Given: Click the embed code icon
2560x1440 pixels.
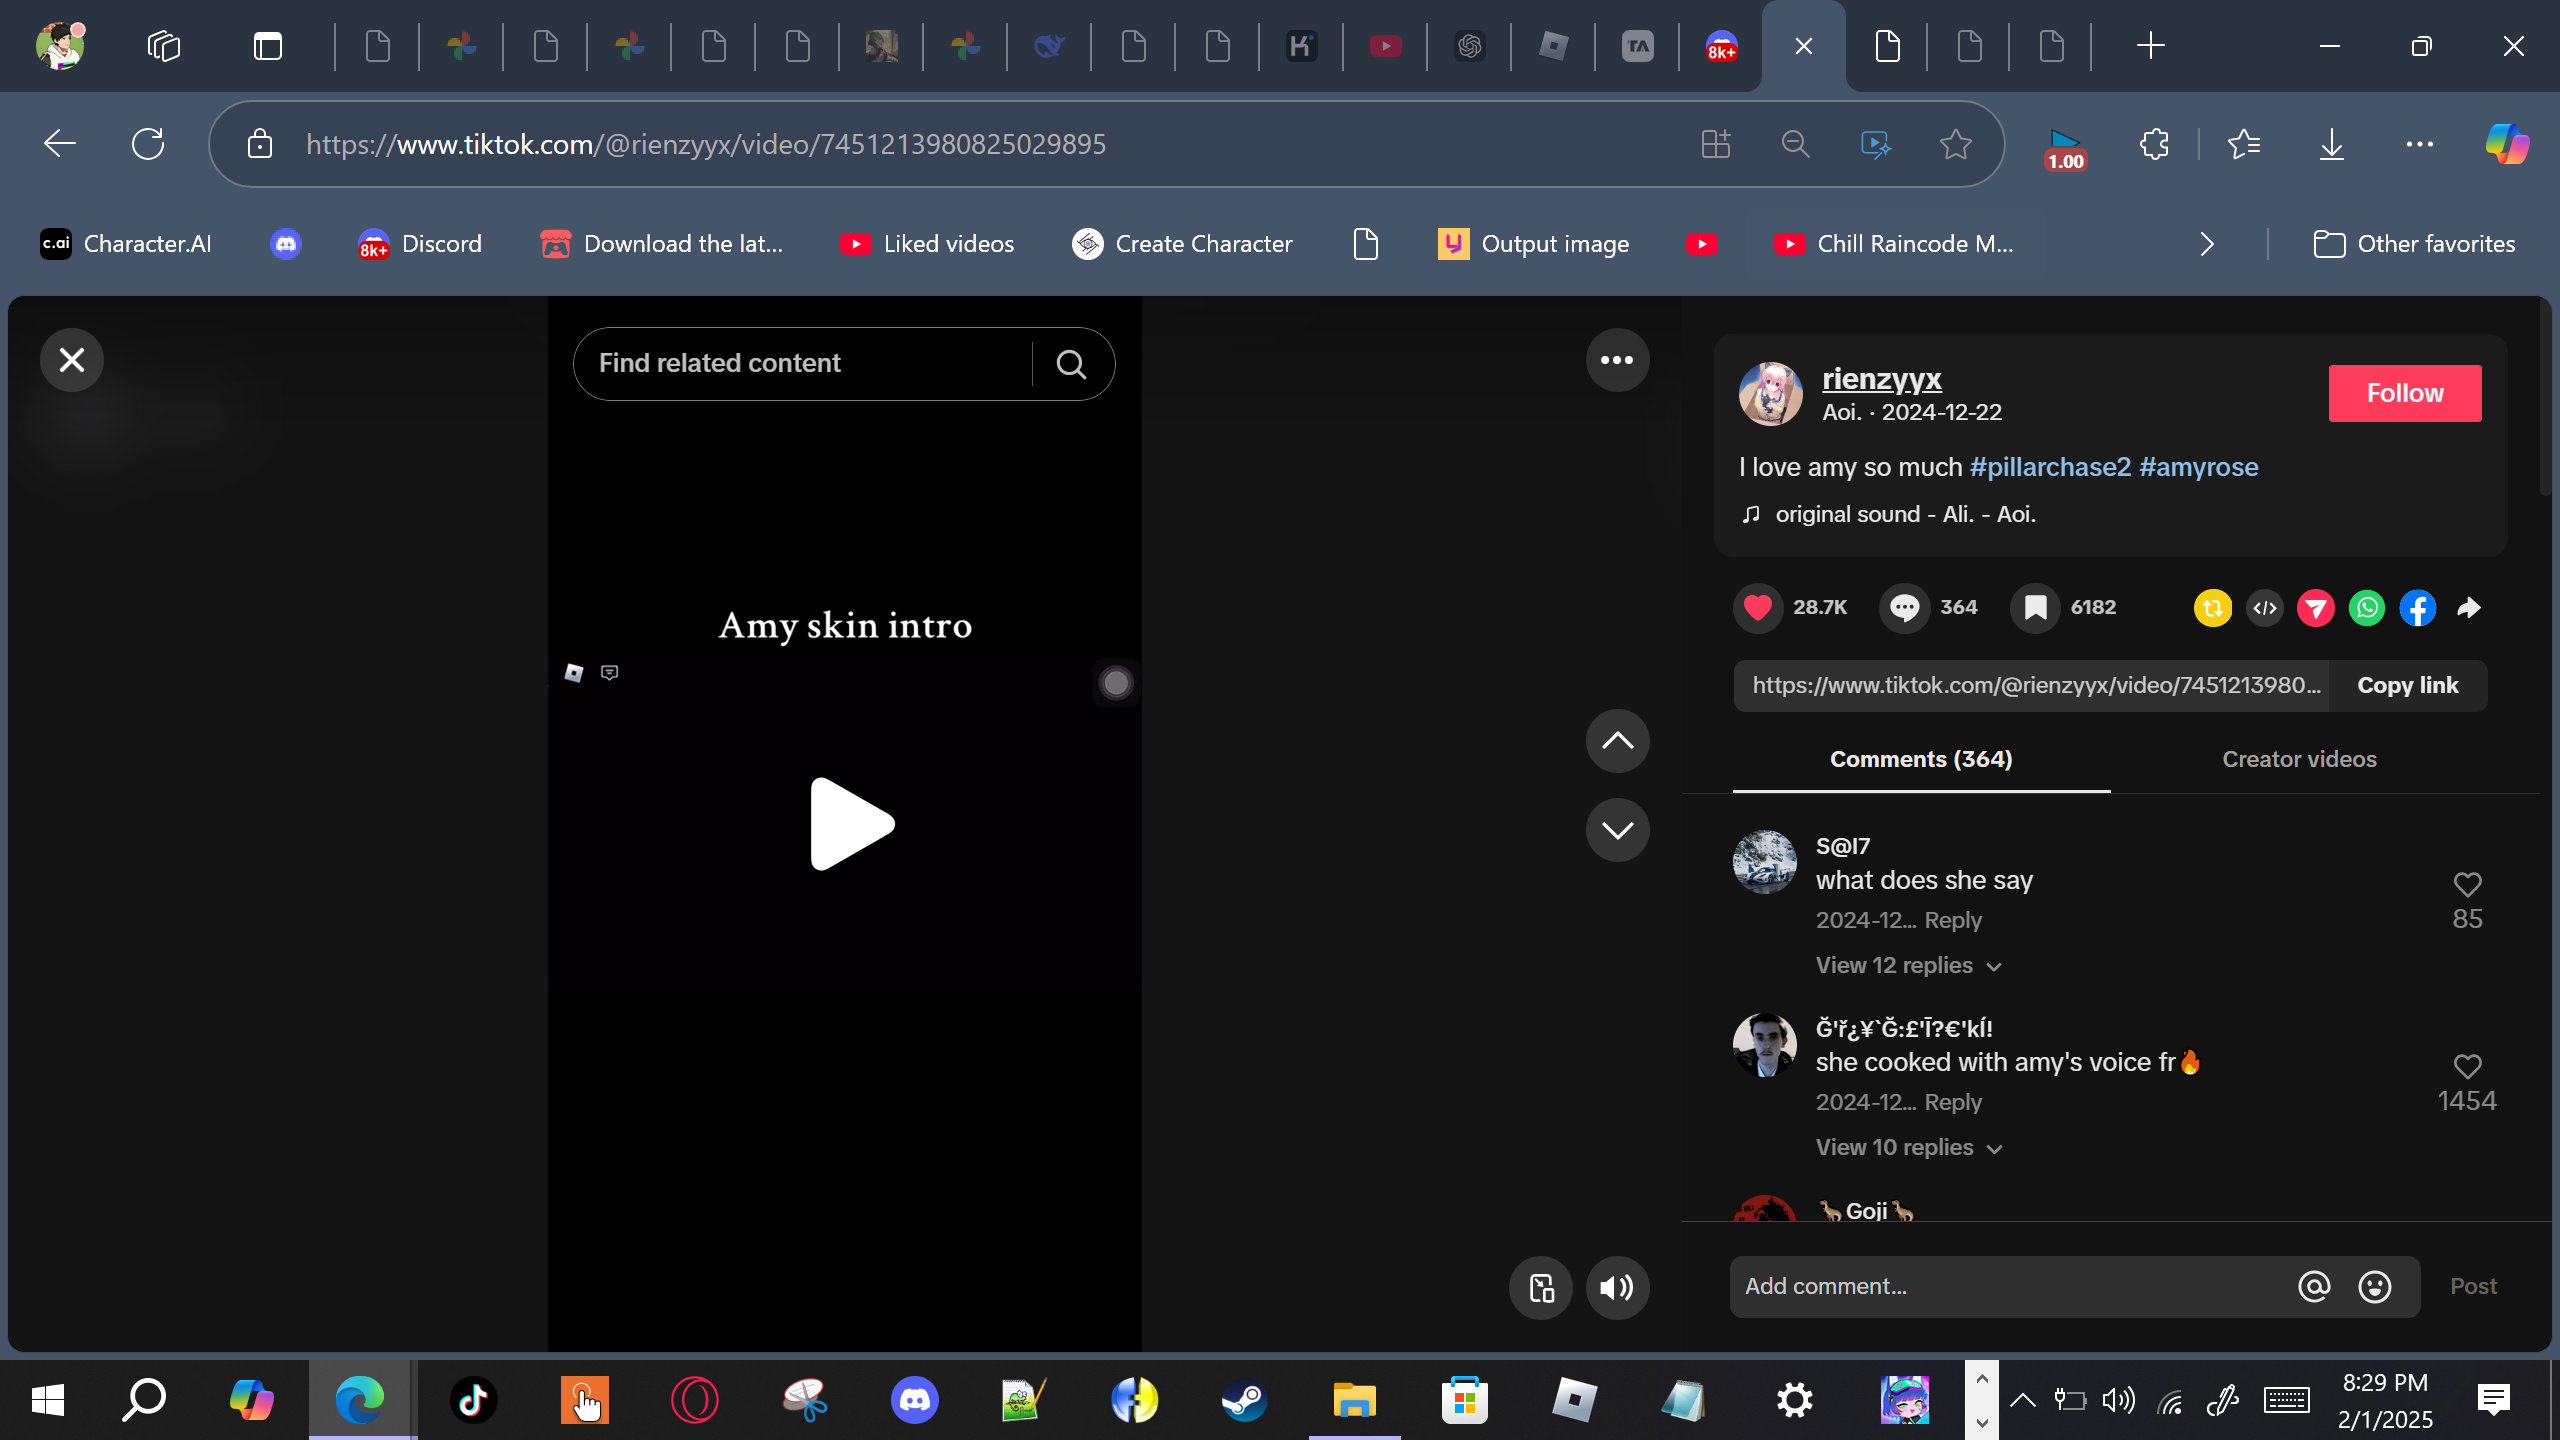Looking at the screenshot, I should pyautogui.click(x=2264, y=607).
